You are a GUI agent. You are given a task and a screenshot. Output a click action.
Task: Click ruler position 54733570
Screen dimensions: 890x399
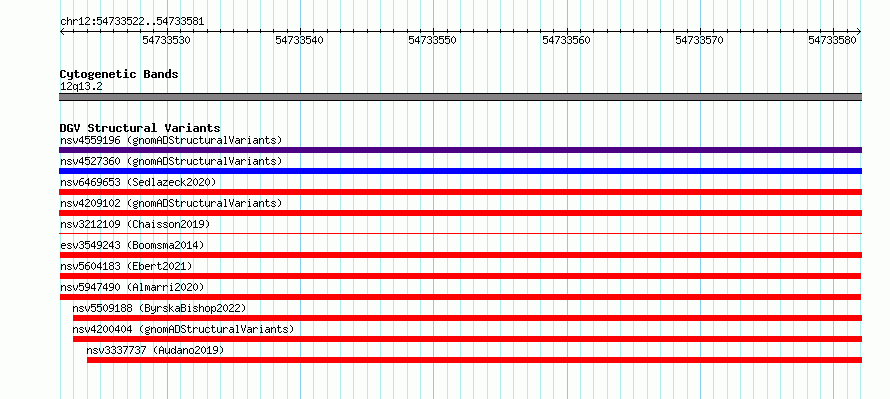[x=699, y=40]
